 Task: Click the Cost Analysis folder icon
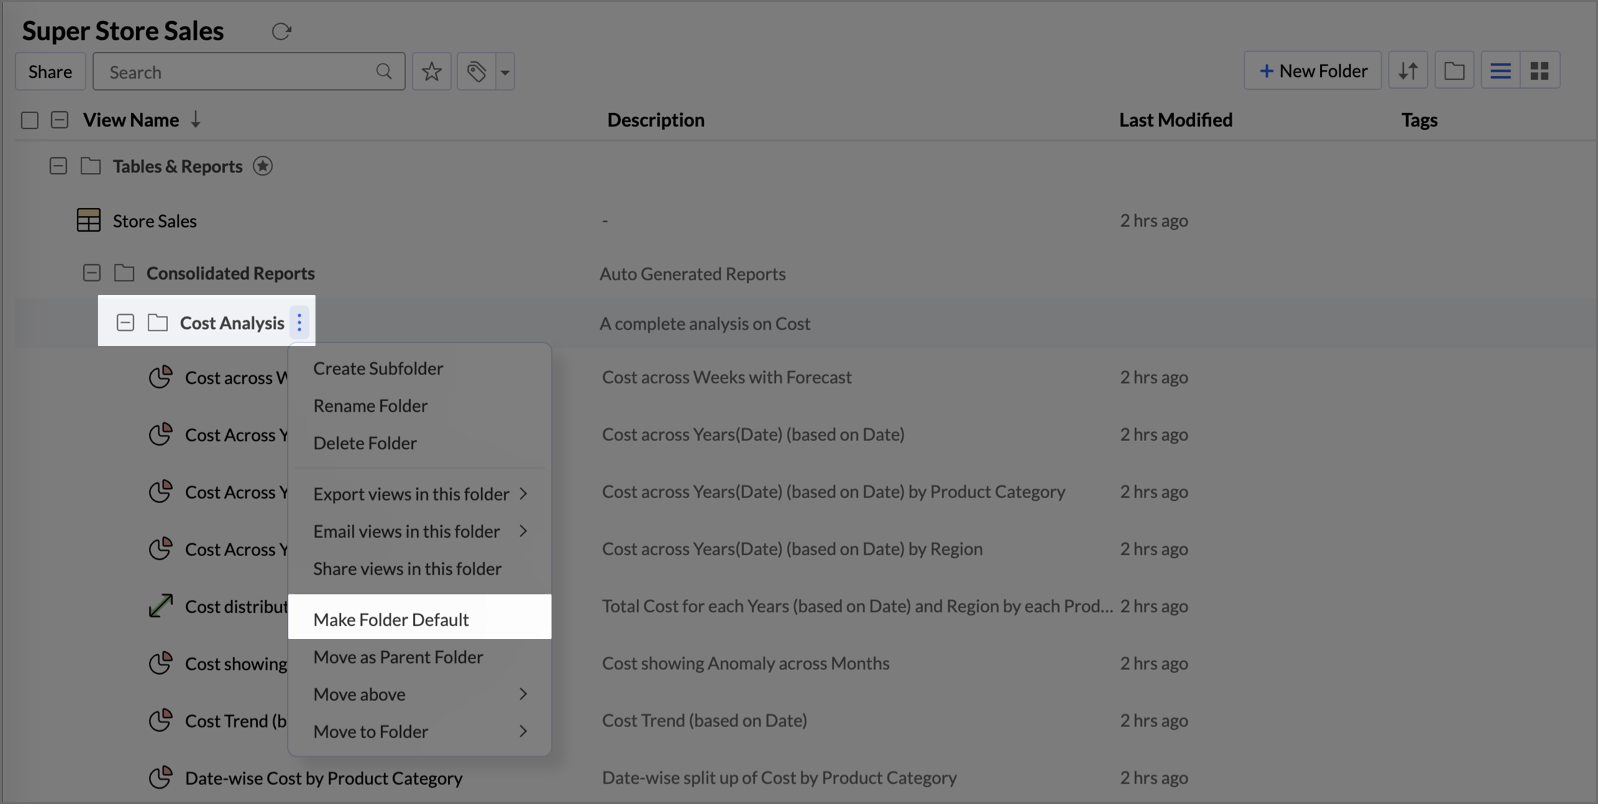tap(158, 323)
